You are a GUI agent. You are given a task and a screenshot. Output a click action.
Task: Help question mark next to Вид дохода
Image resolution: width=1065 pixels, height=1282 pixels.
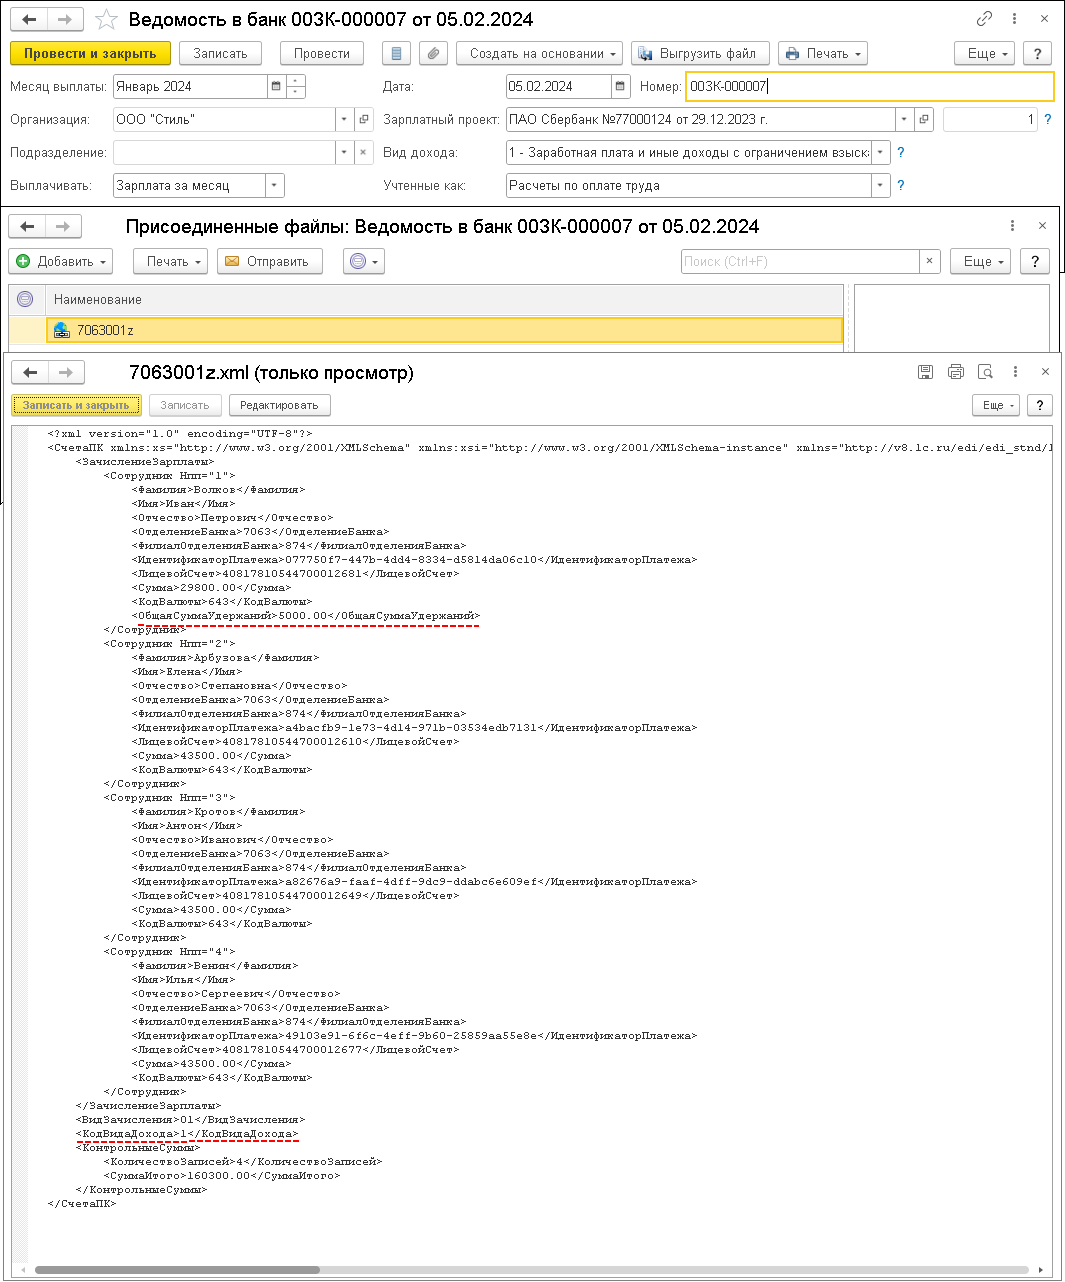[x=901, y=152]
